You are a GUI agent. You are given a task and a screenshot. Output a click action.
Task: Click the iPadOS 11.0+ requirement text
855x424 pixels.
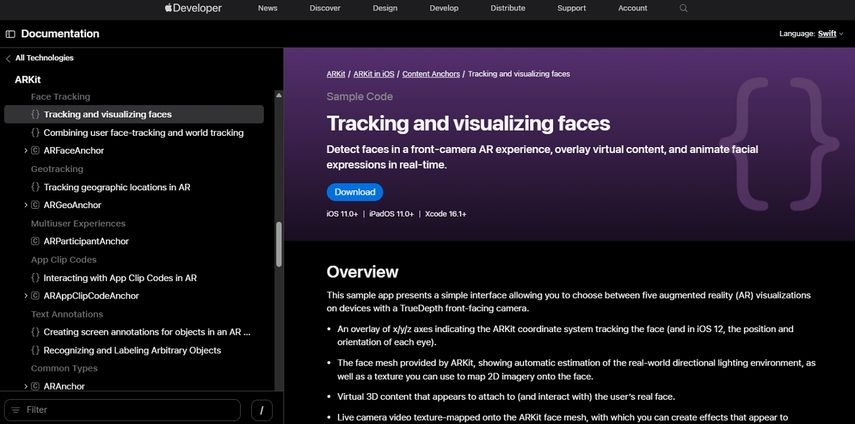(392, 214)
